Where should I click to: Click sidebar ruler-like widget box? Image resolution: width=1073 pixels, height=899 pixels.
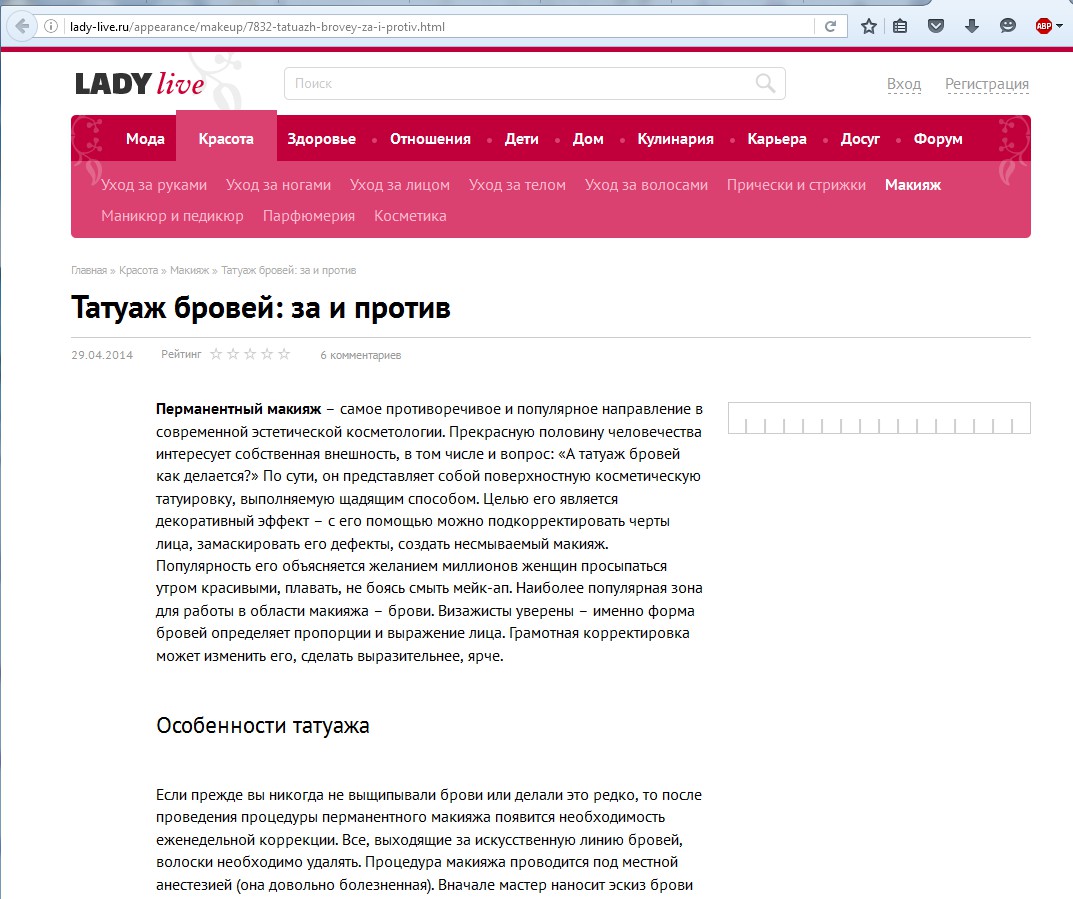[x=879, y=418]
